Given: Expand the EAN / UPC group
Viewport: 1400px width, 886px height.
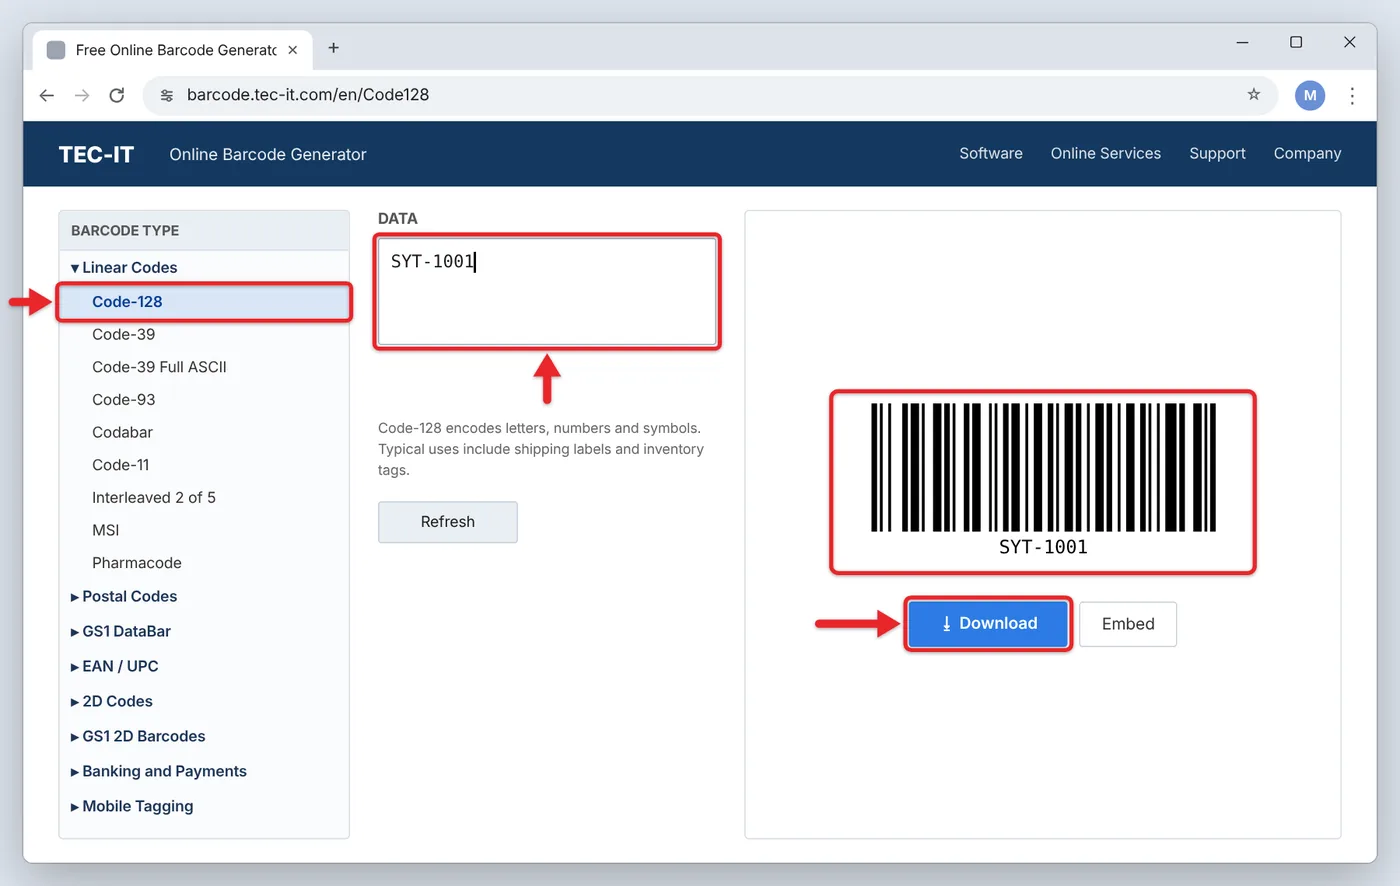Looking at the screenshot, I should (x=115, y=667).
